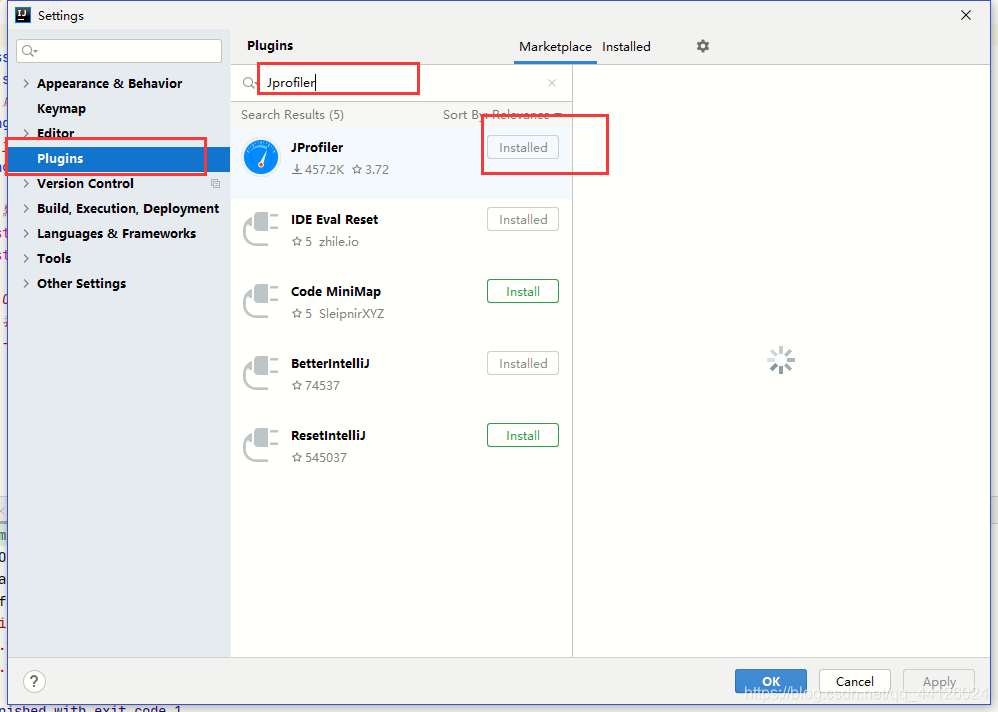Expand the Tools section
The width and height of the screenshot is (998, 712).
click(26, 258)
